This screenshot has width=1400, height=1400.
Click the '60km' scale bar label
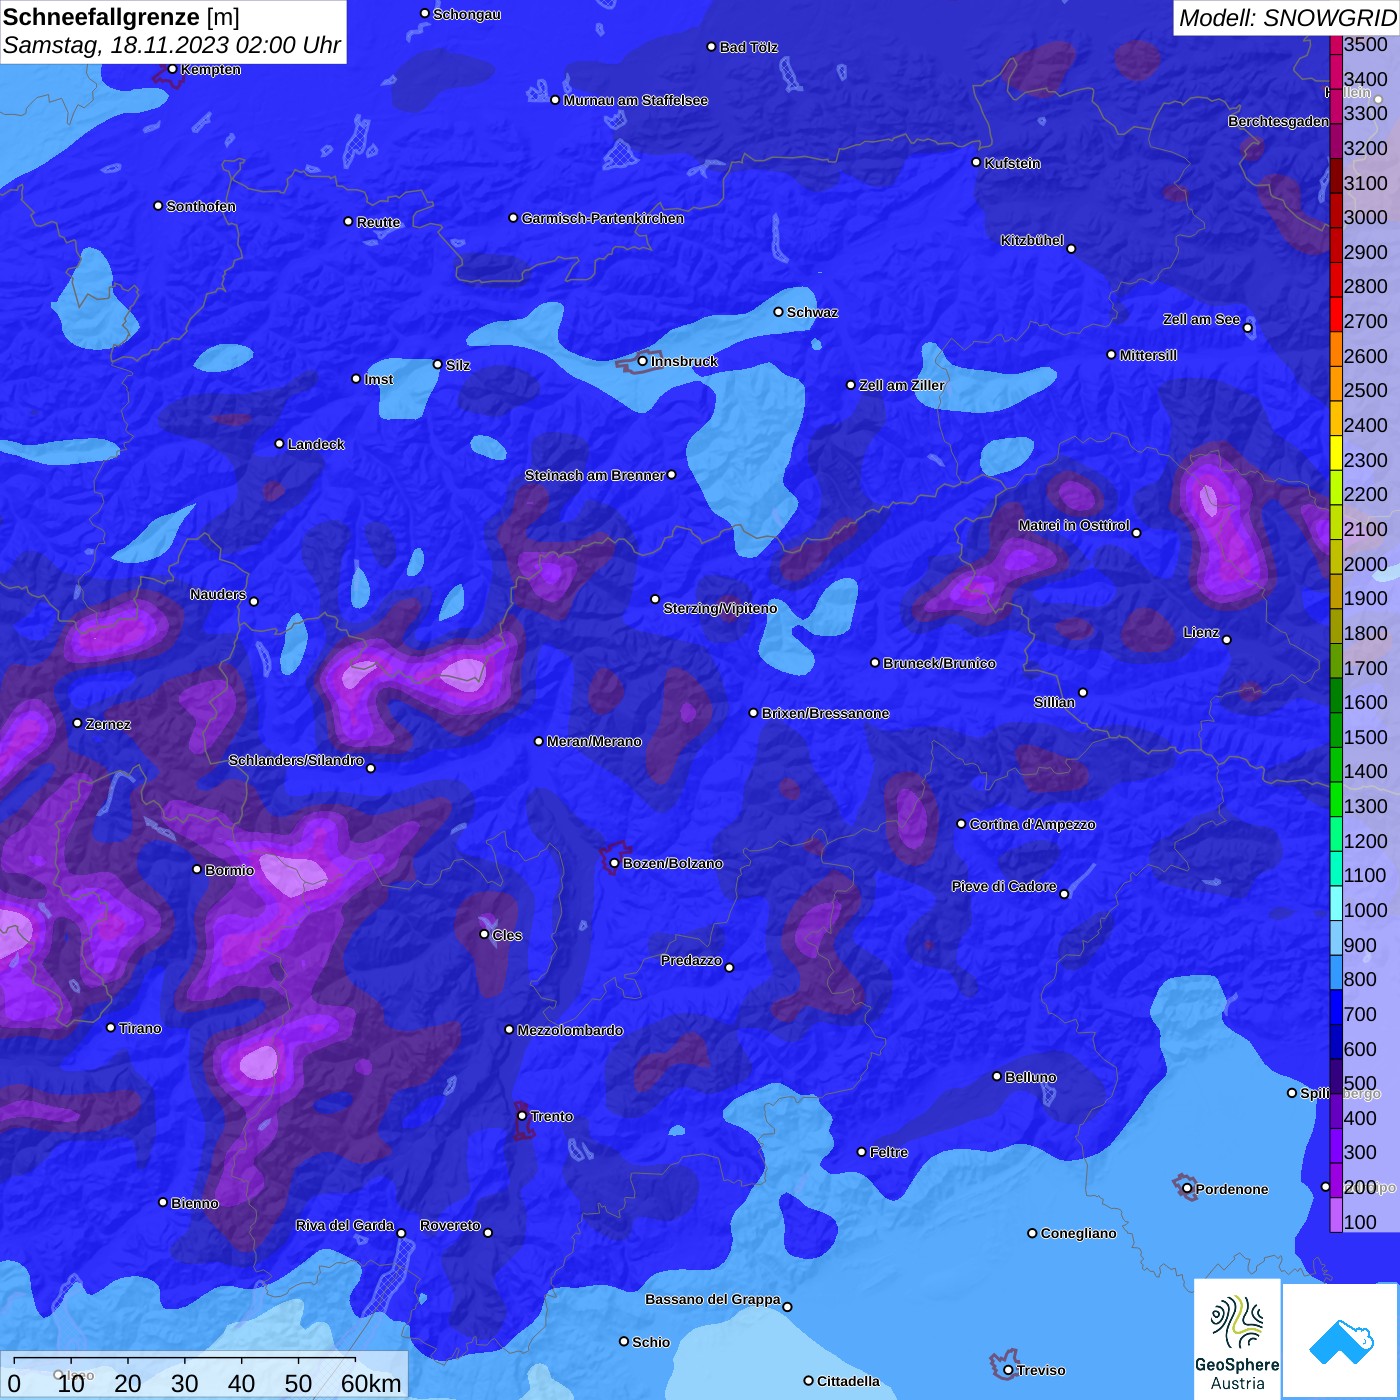(371, 1383)
